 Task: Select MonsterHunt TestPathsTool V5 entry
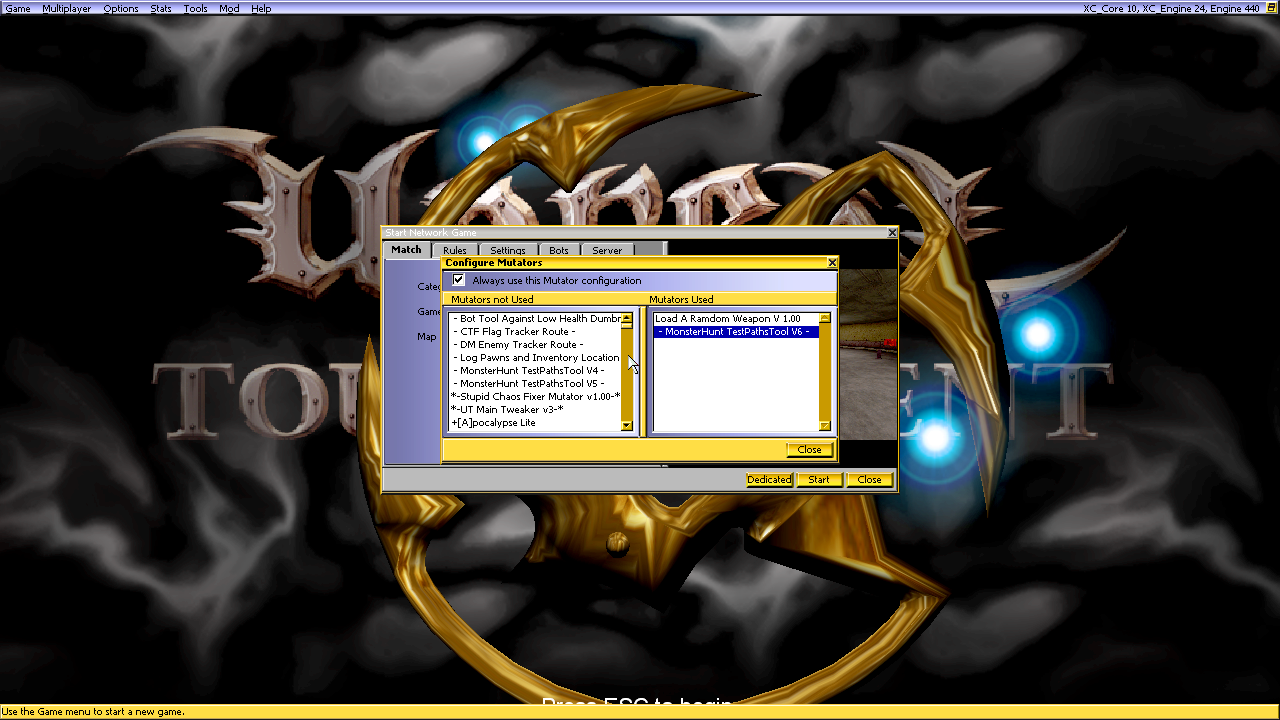pyautogui.click(x=535, y=384)
